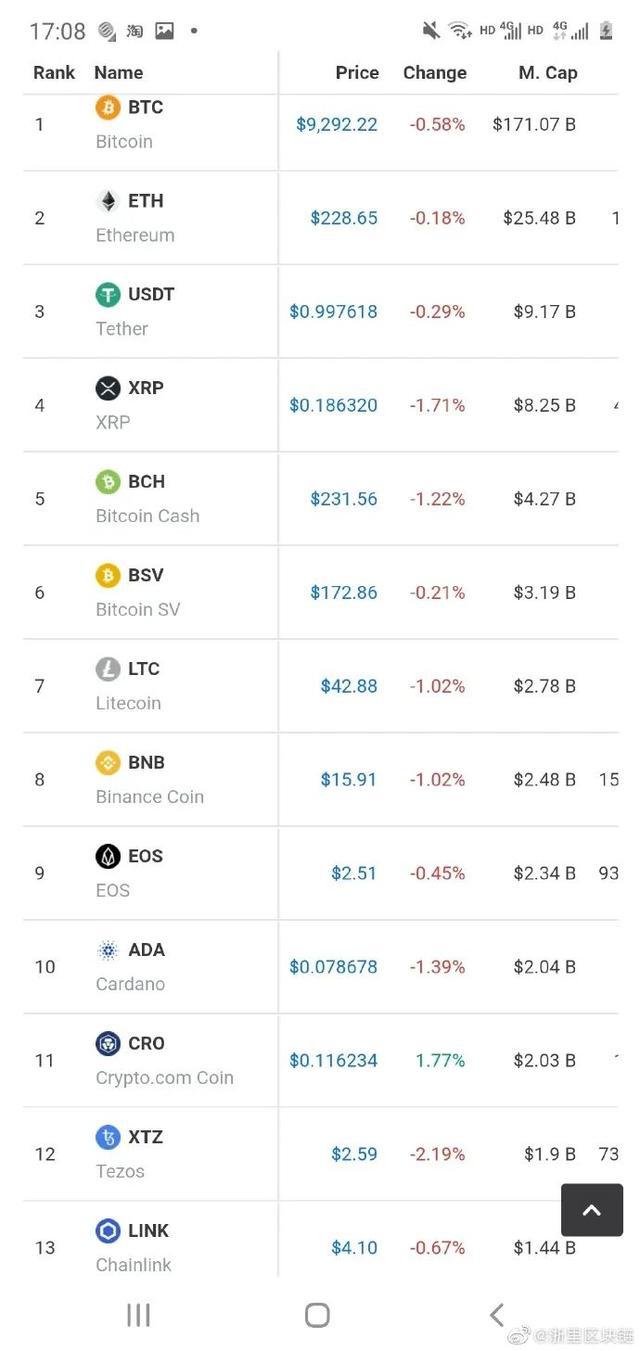Select the green Tether USDT icon
The image size is (640, 1351).
click(x=107, y=294)
